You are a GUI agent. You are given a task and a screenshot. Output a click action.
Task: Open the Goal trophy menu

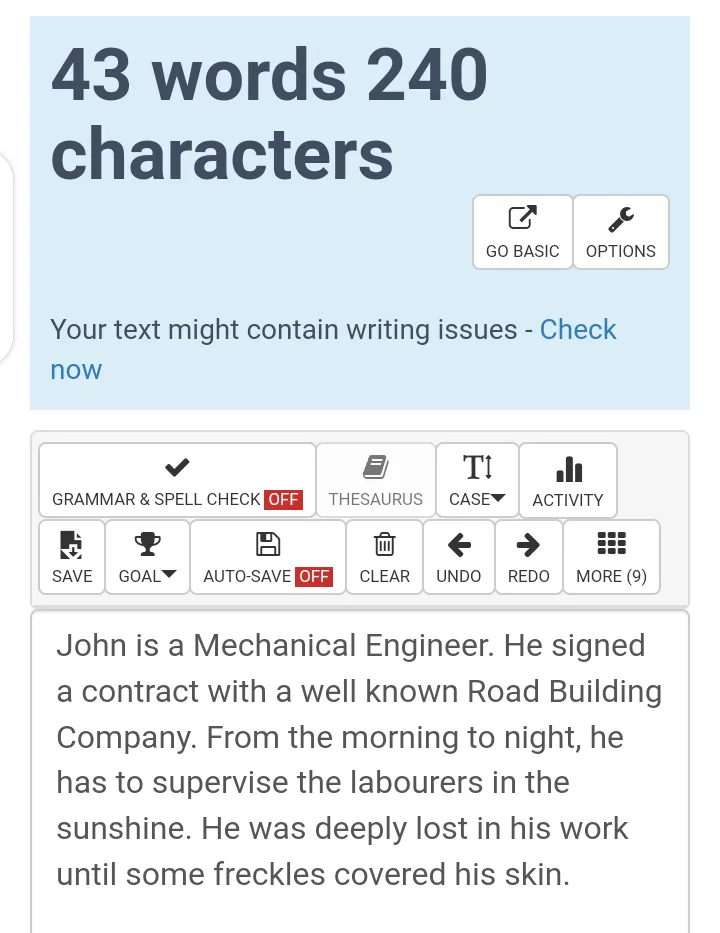[147, 544]
